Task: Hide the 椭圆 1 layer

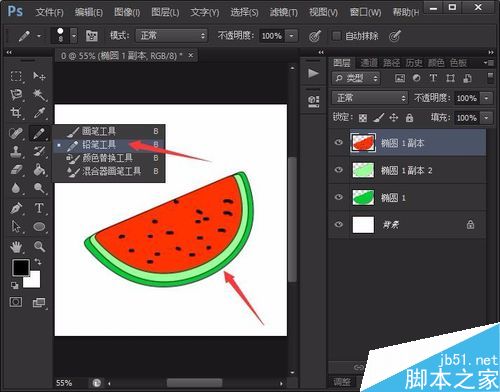Action: click(x=339, y=197)
